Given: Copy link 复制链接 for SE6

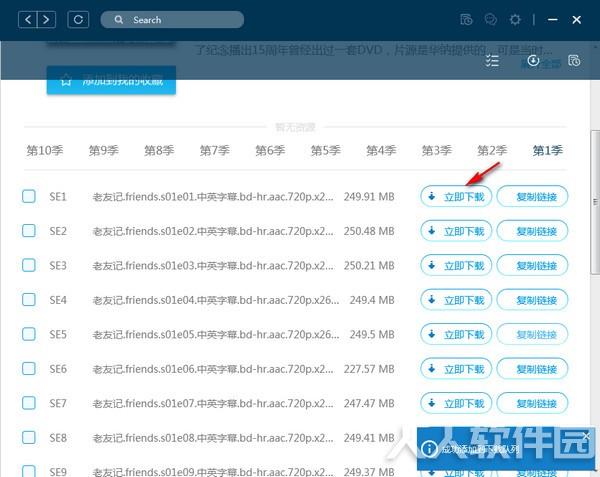Looking at the screenshot, I should pyautogui.click(x=532, y=369).
